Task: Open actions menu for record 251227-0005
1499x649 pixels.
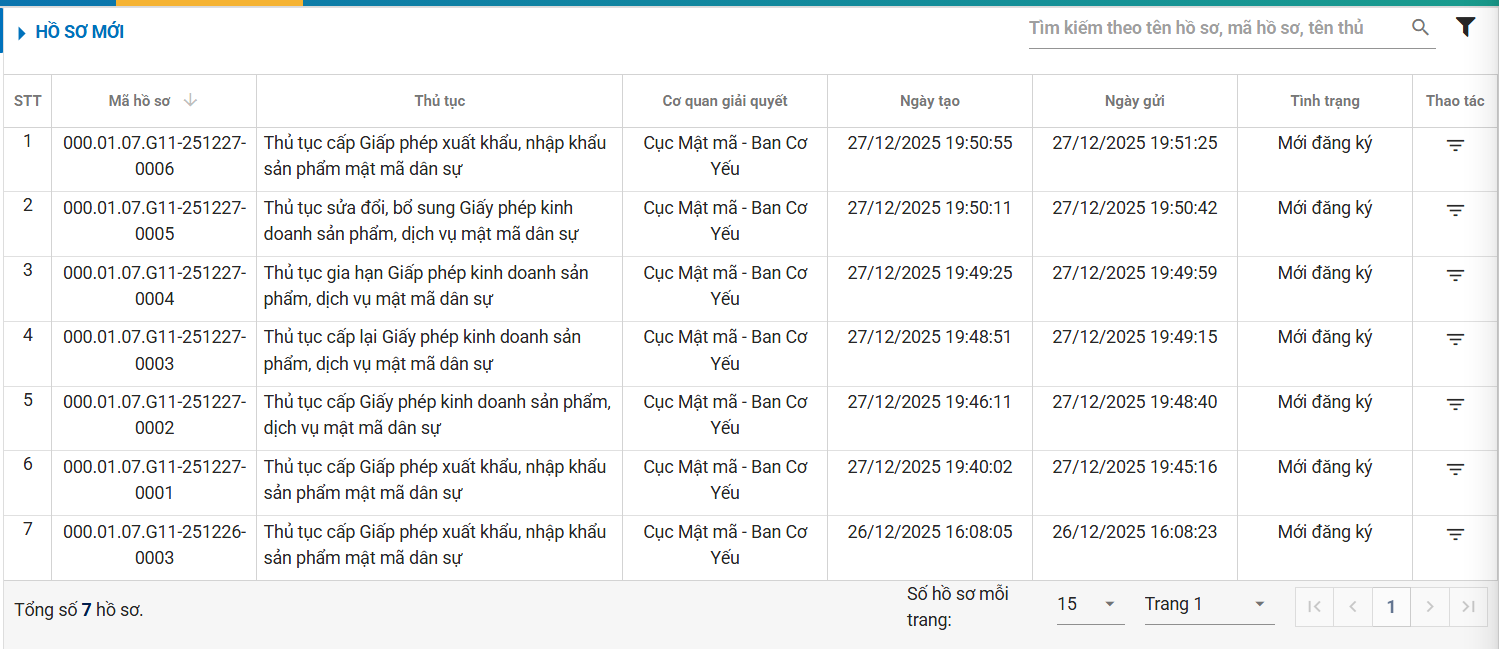Action: (x=1455, y=210)
